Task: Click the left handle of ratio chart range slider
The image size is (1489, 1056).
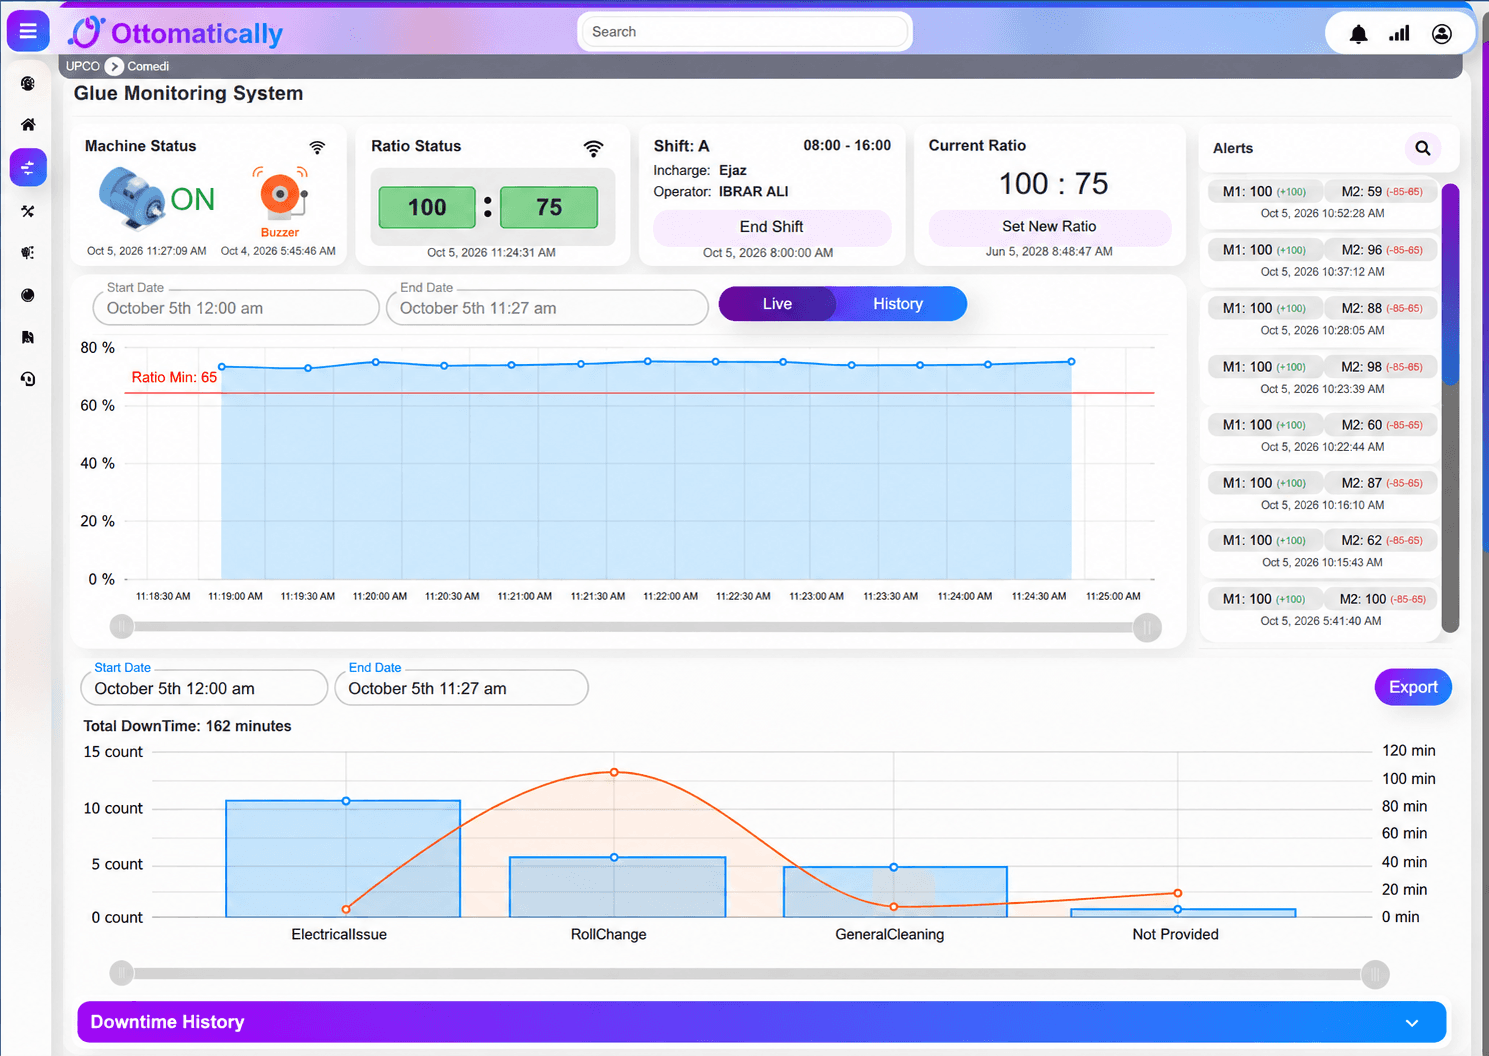Action: click(x=122, y=627)
